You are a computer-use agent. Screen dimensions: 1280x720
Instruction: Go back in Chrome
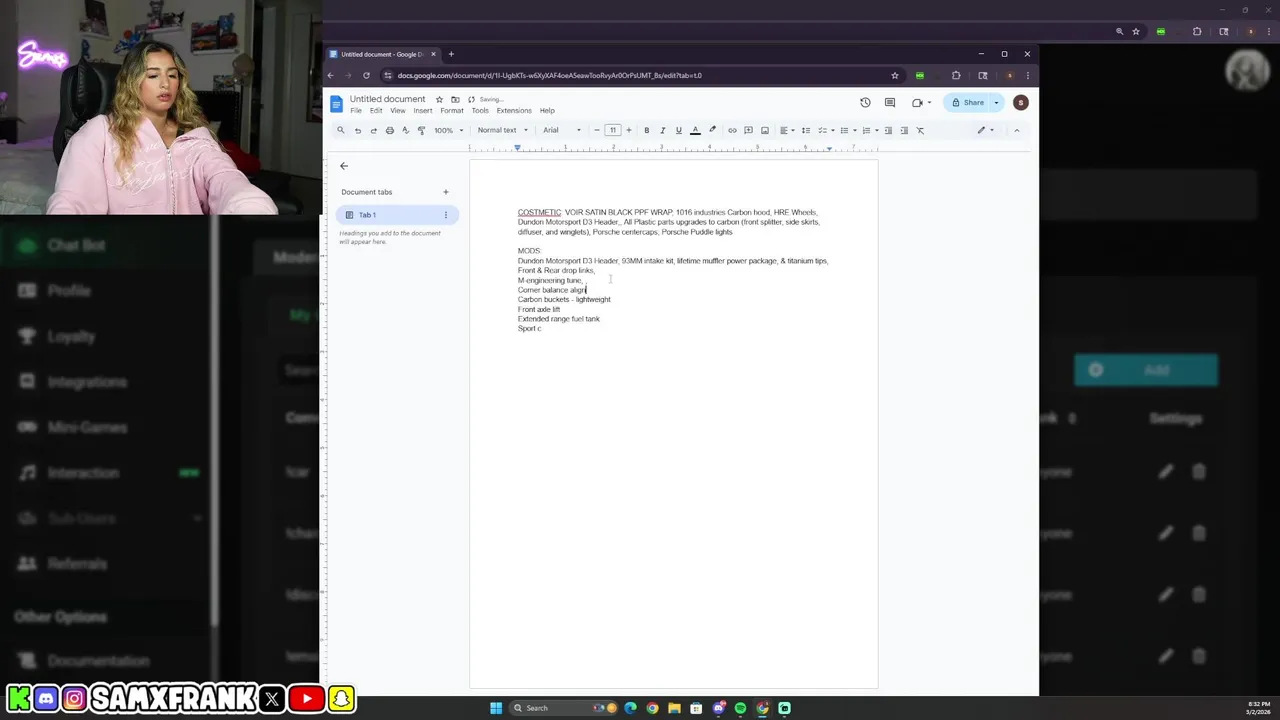(x=331, y=75)
